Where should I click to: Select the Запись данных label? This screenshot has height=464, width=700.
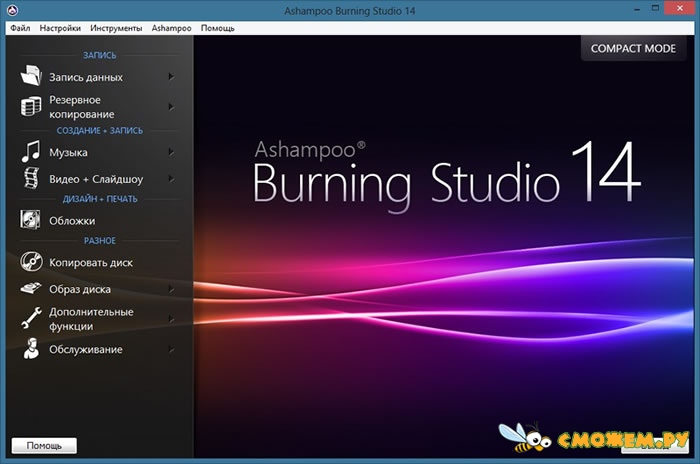pyautogui.click(x=86, y=77)
